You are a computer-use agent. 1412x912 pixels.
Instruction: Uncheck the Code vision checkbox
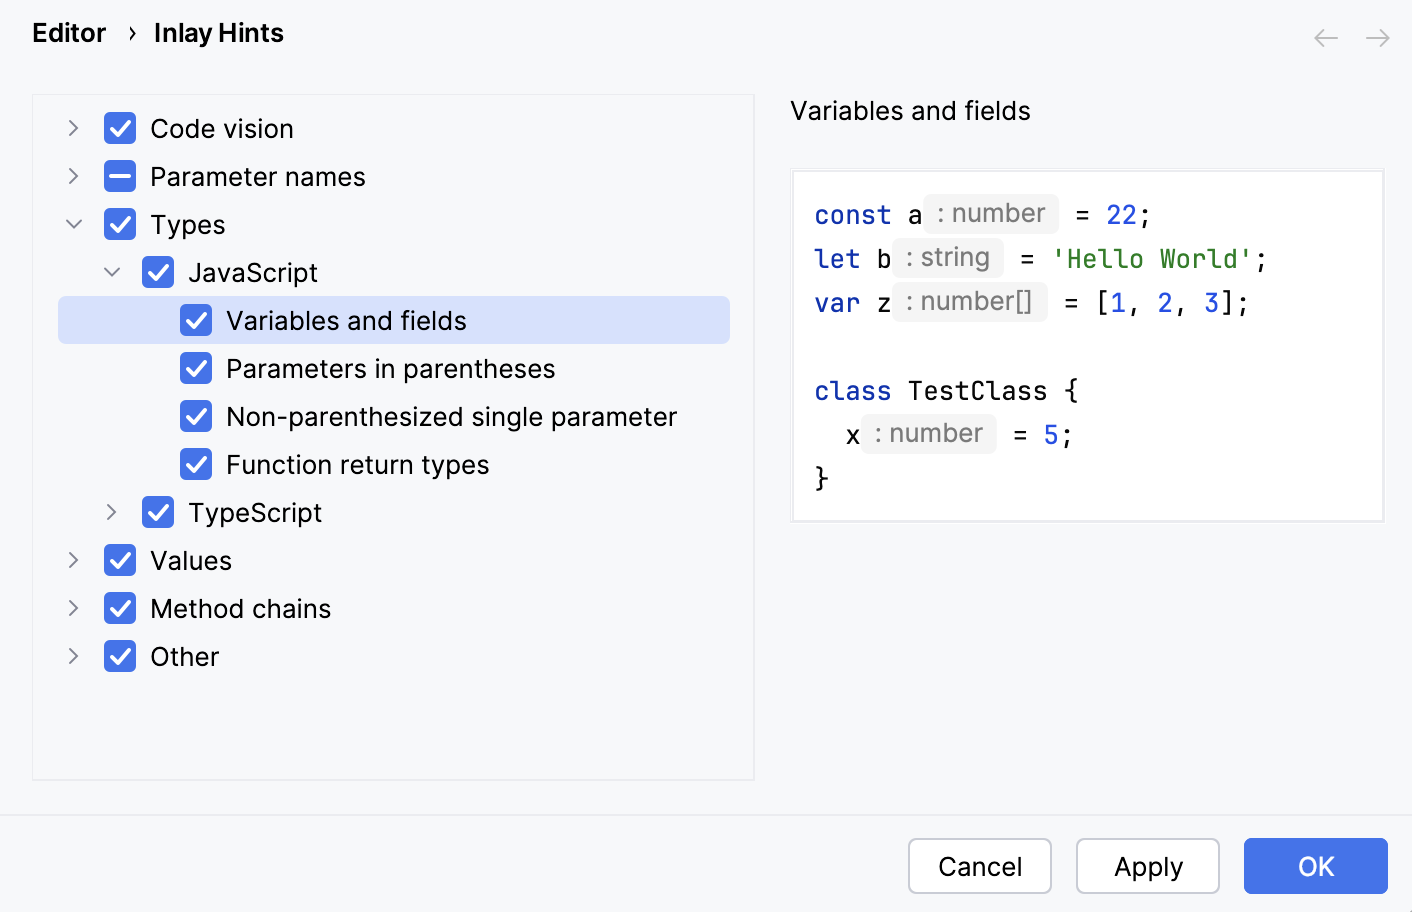pyautogui.click(x=119, y=128)
